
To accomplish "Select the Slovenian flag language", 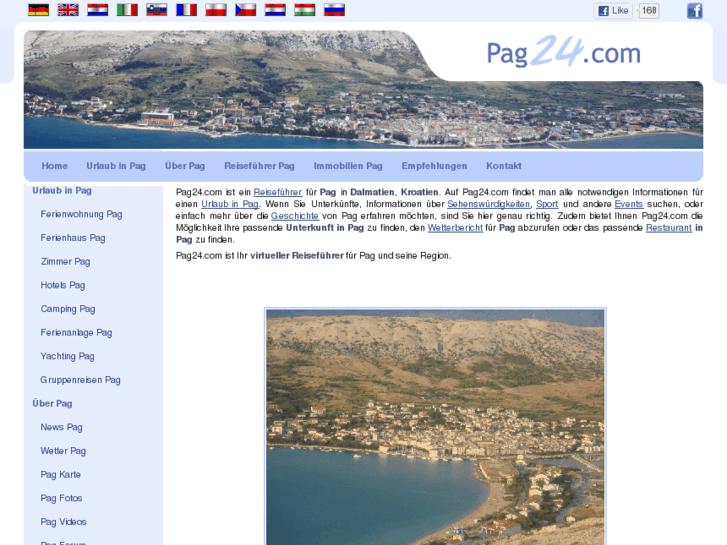I will [x=157, y=10].
